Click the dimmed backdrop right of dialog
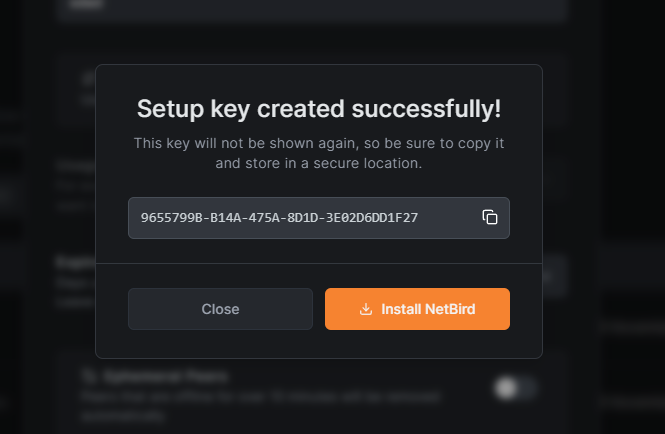 point(604,212)
